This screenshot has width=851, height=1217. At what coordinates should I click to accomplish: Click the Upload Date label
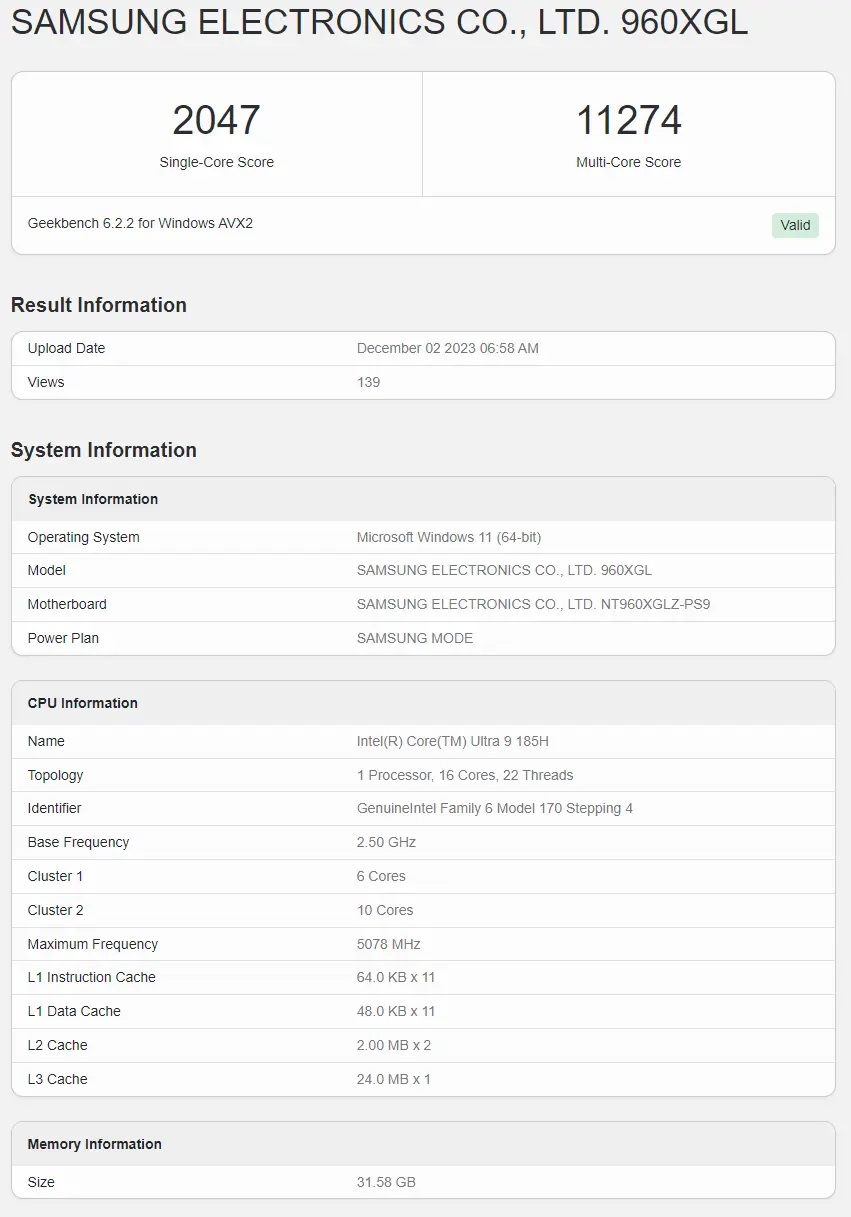pos(66,348)
